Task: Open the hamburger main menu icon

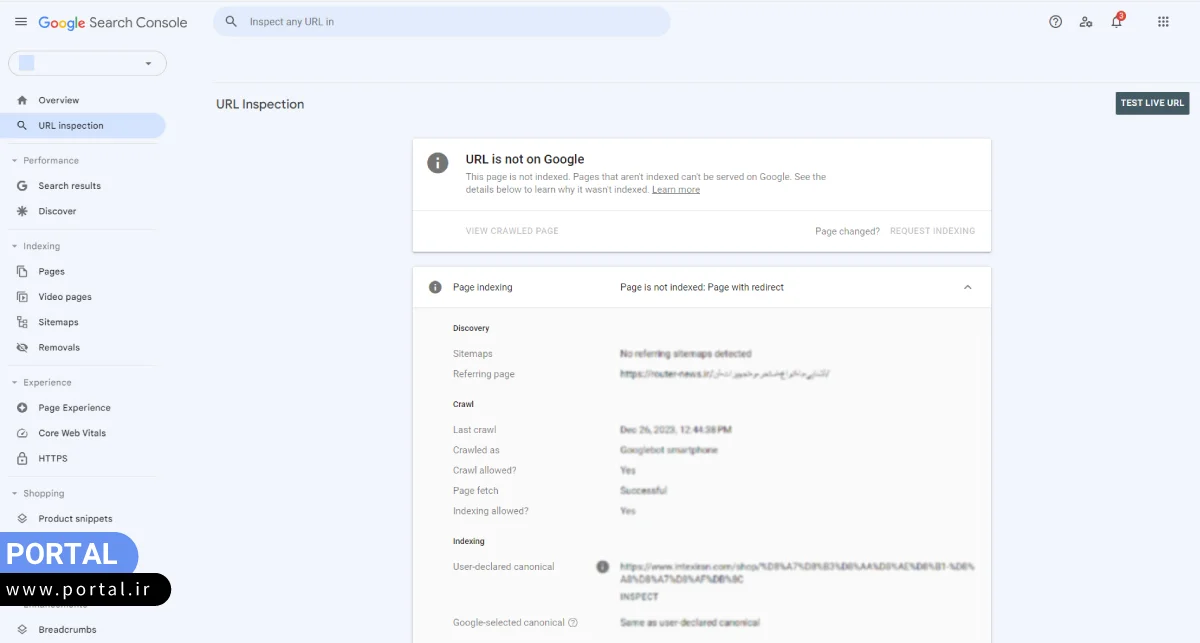Action: (x=21, y=22)
